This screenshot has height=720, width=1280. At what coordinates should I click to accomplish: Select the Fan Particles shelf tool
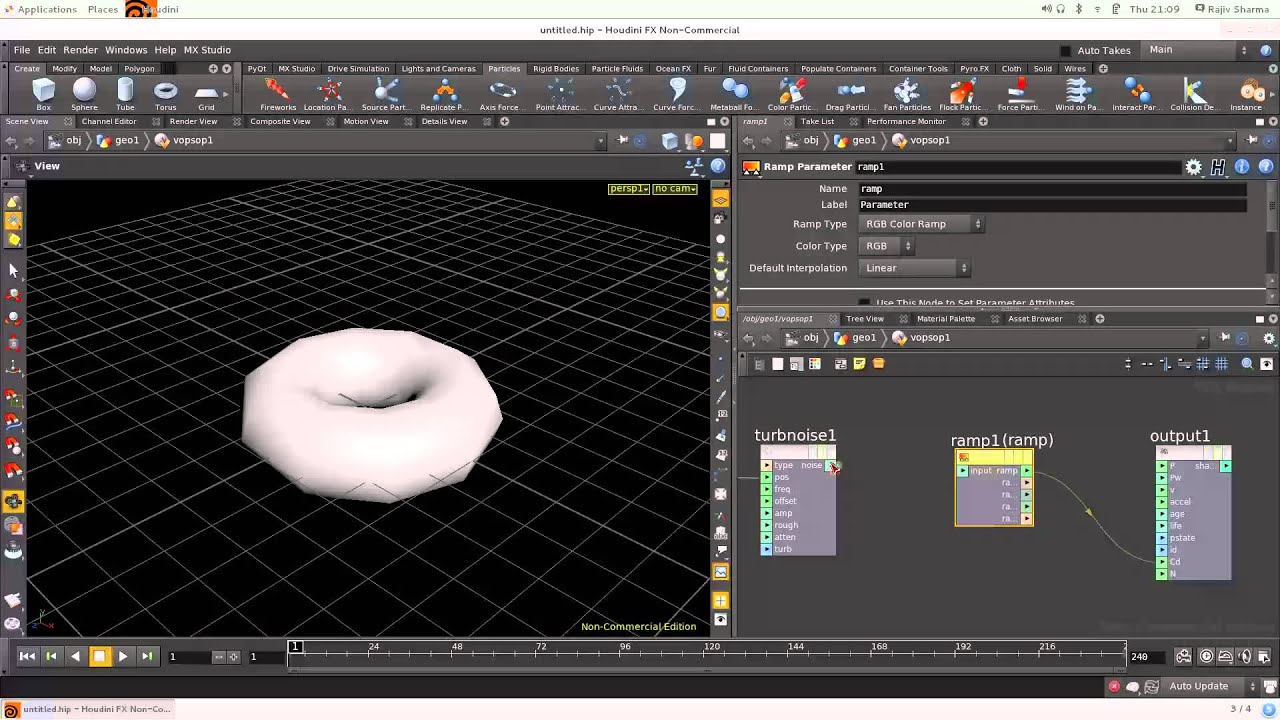tap(907, 95)
